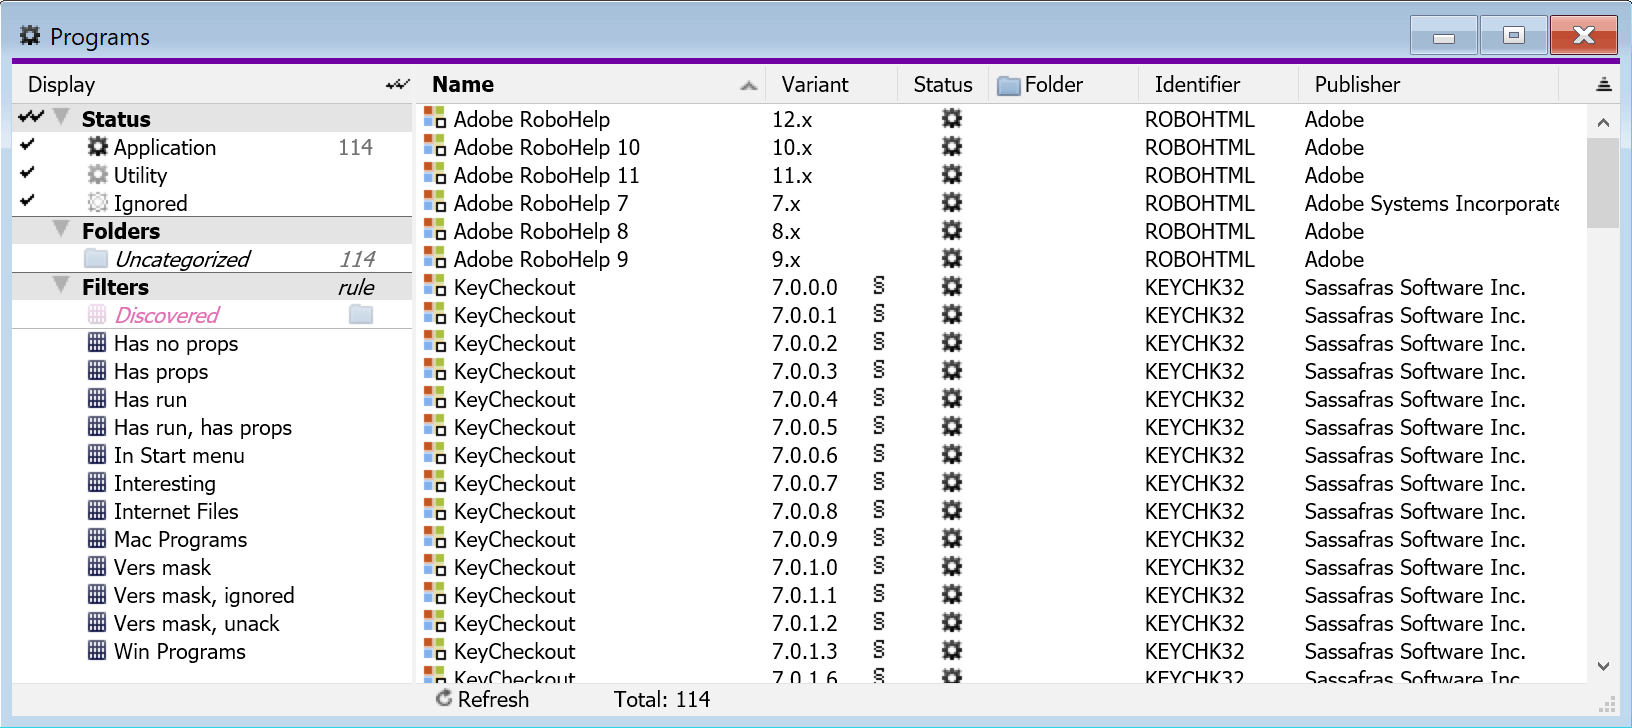Click the Discovered filter folder icon at right
This screenshot has width=1632, height=728.
pyautogui.click(x=361, y=315)
